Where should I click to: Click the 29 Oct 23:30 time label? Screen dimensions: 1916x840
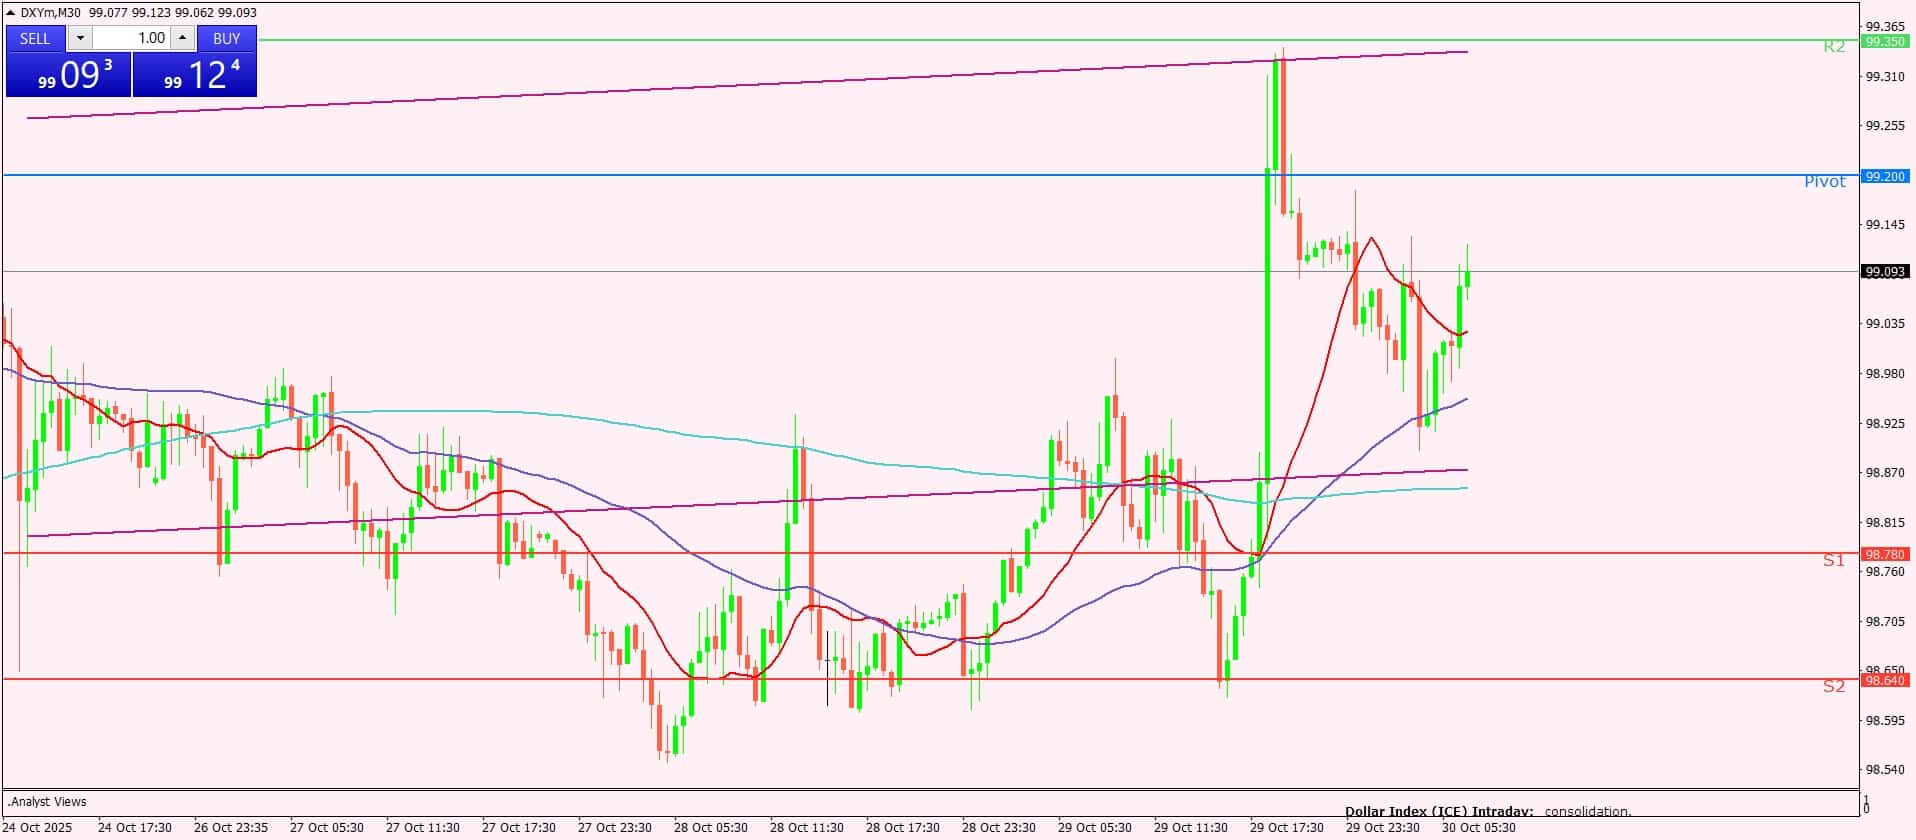click(x=1383, y=827)
